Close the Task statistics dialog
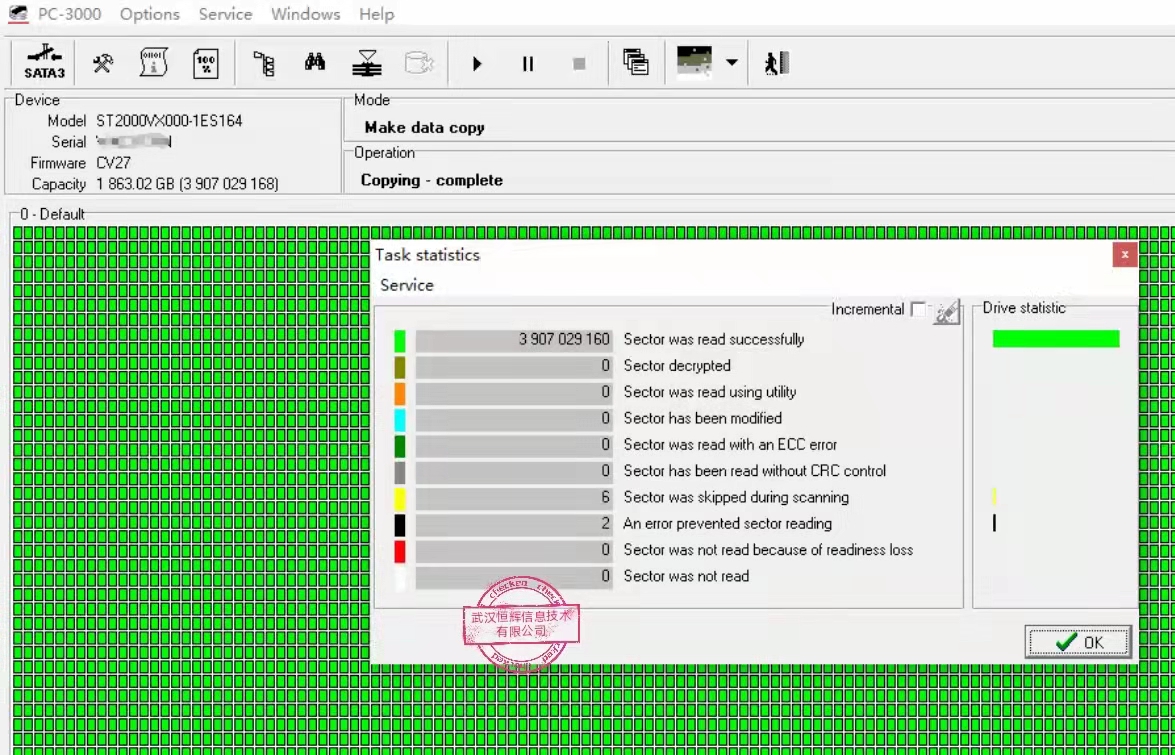Viewport: 1175px width, 755px height. (x=1125, y=255)
